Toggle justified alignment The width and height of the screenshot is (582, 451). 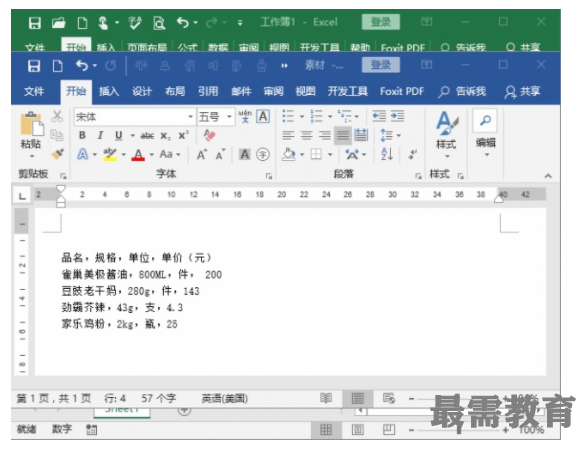tap(343, 135)
